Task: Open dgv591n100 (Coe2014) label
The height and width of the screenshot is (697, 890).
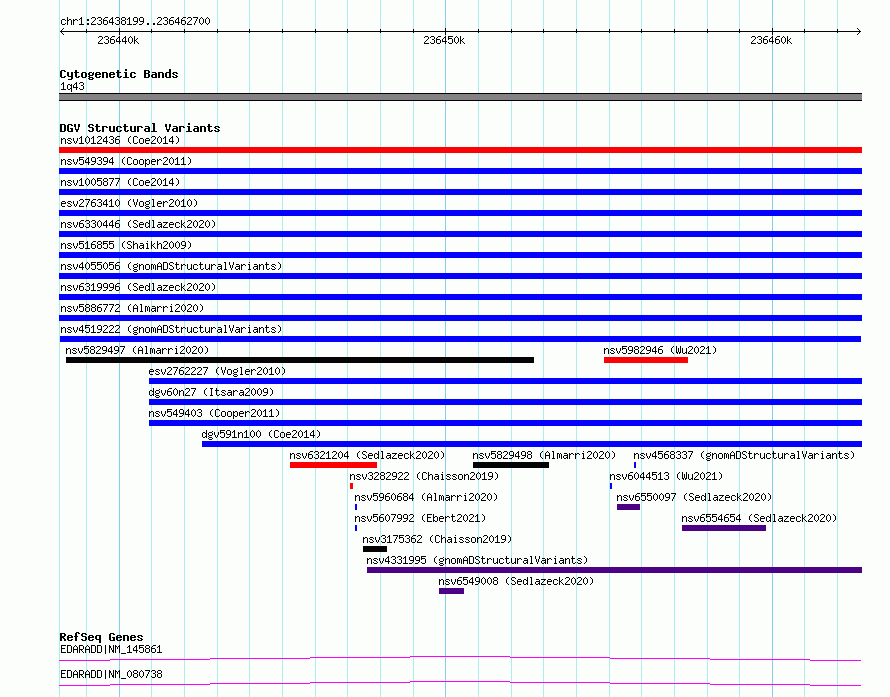Action: tap(261, 434)
